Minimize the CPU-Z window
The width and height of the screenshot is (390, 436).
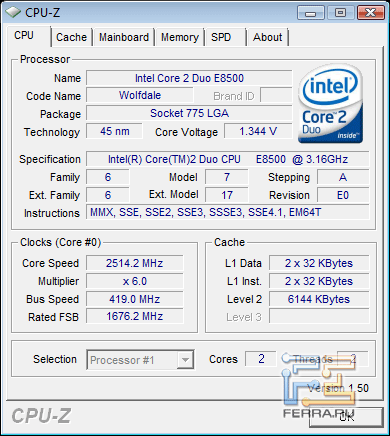(310, 13)
